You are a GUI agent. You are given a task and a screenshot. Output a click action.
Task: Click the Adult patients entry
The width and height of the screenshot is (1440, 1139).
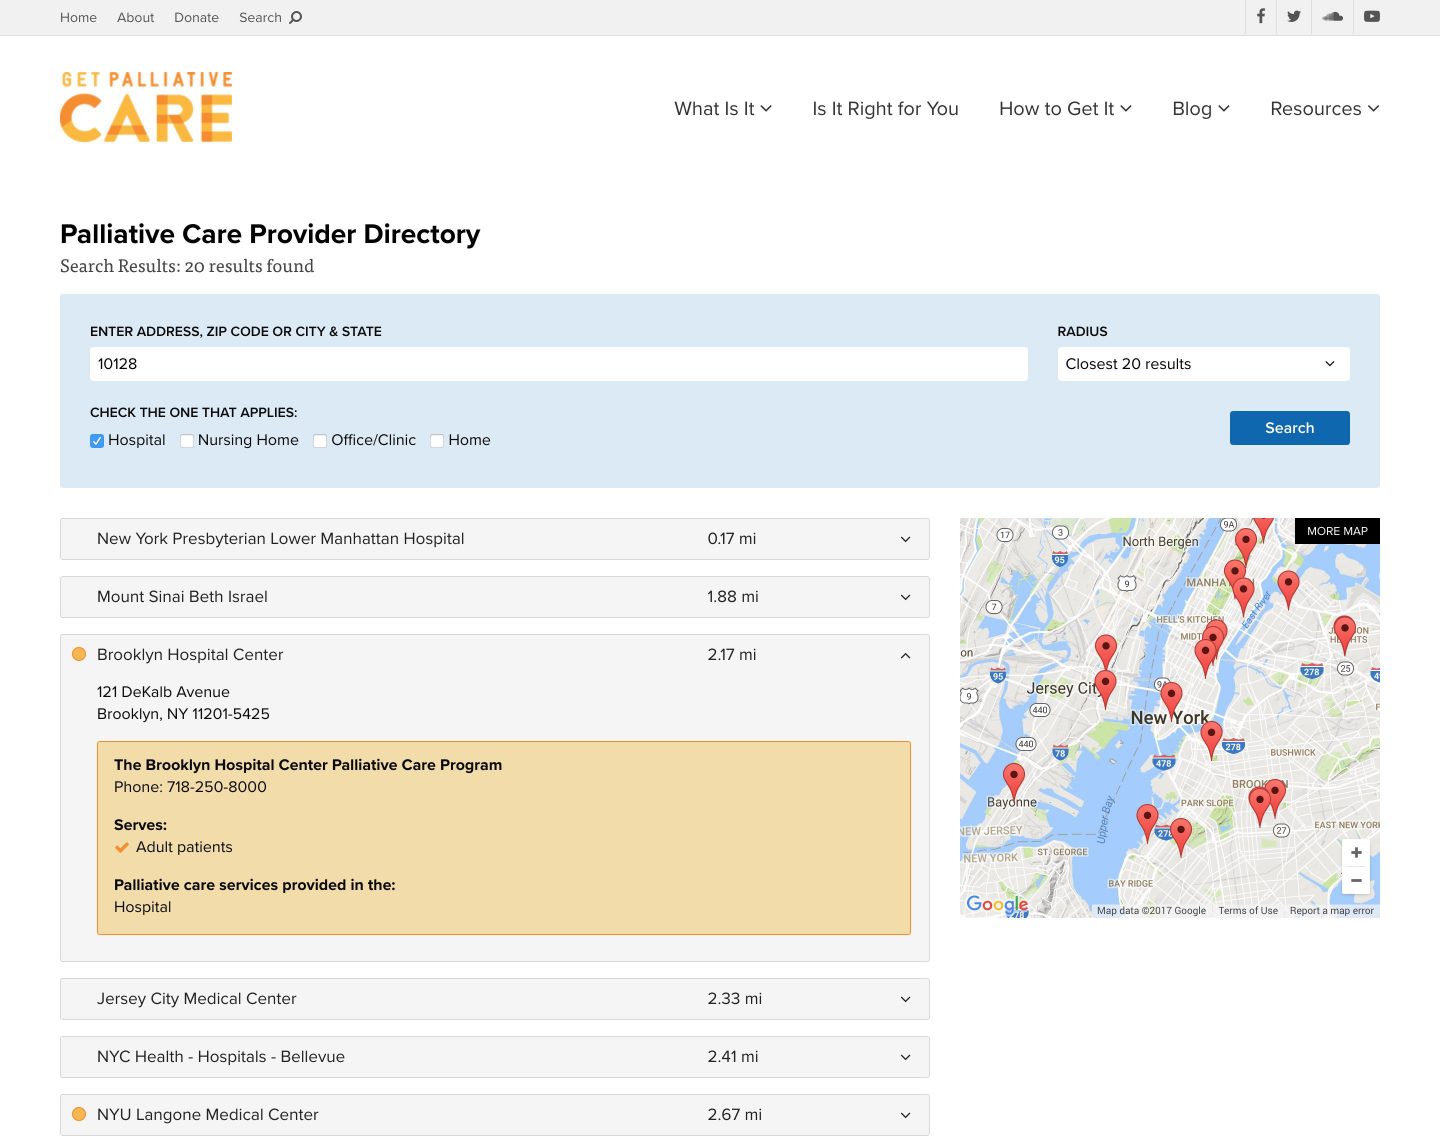(184, 847)
